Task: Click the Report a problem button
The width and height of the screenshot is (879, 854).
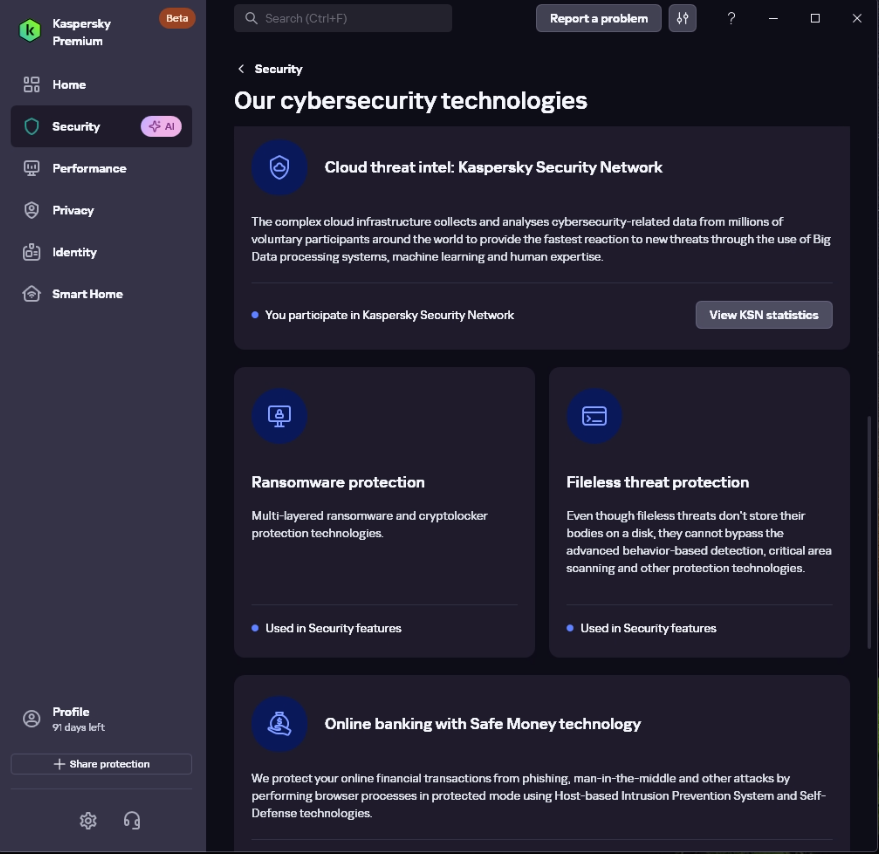Action: pos(599,19)
